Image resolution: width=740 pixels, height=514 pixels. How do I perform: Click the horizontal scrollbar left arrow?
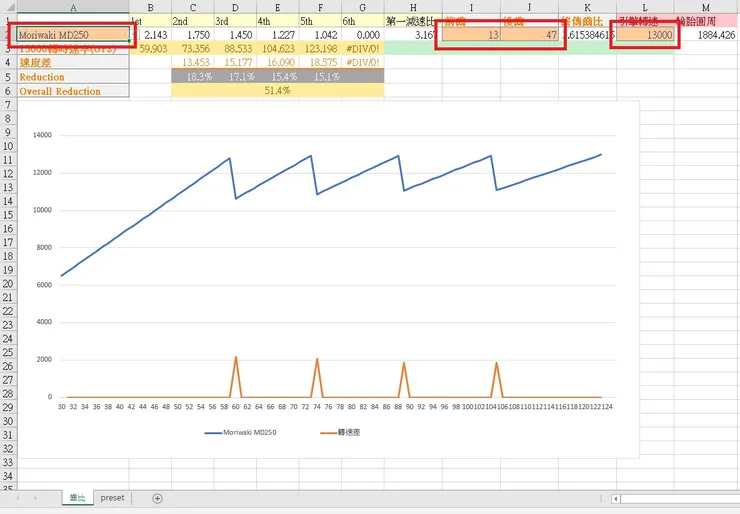616,498
